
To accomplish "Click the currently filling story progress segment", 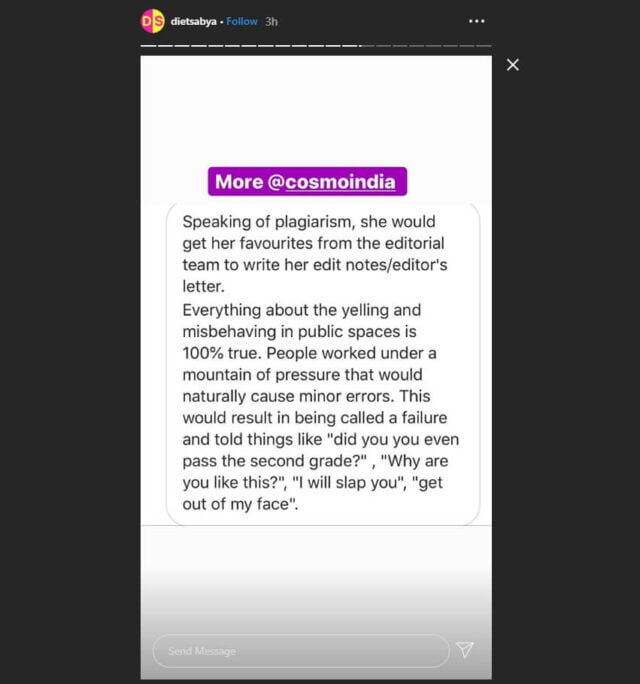I will point(352,46).
